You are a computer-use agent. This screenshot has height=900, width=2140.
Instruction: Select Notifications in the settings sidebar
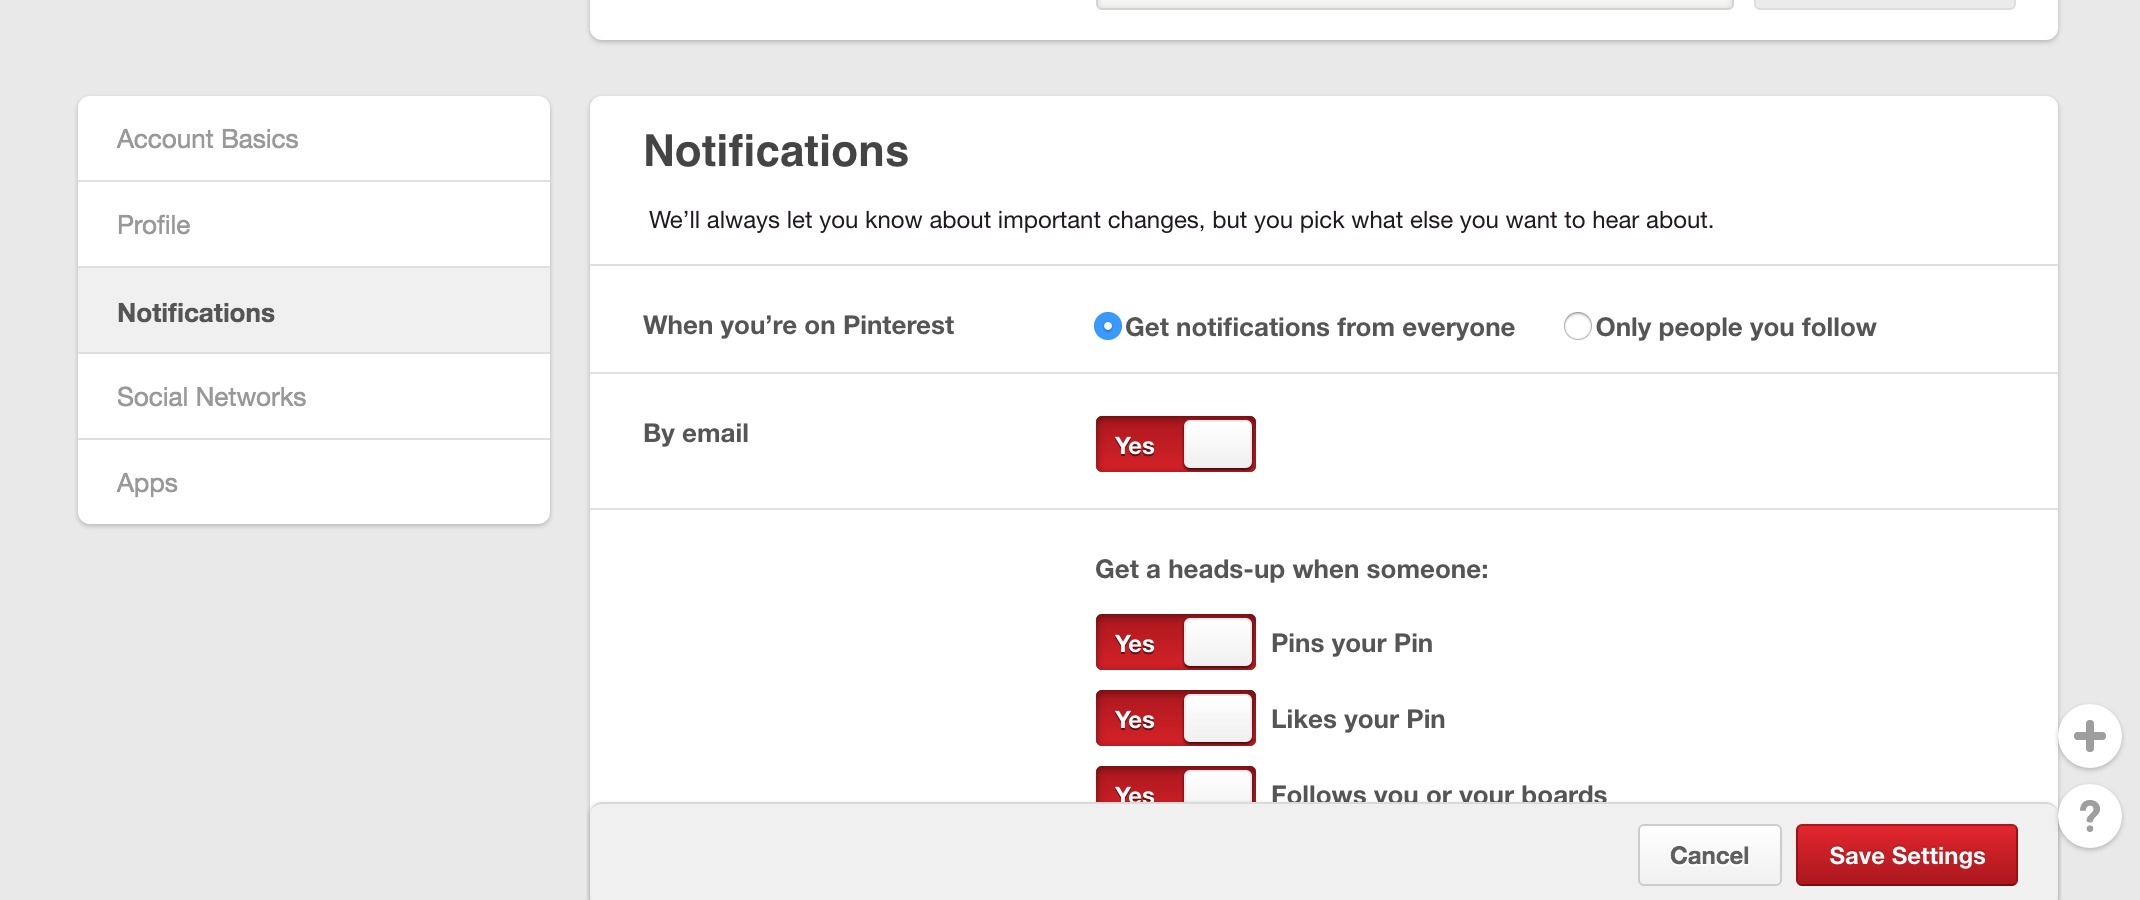196,313
